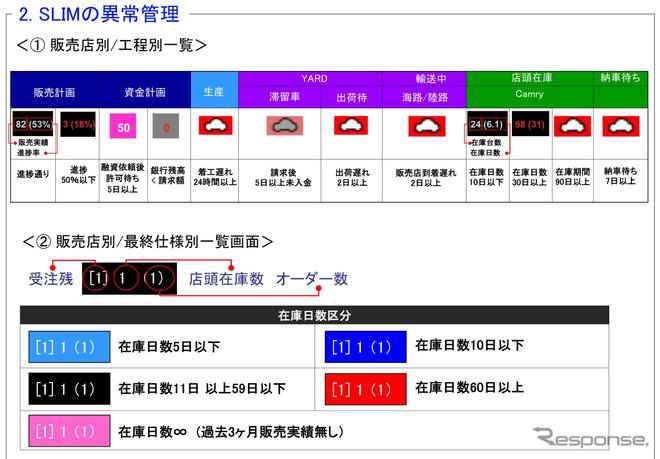660x459 pixels.
Task: Click the 受注残 label
Action: click(51, 279)
